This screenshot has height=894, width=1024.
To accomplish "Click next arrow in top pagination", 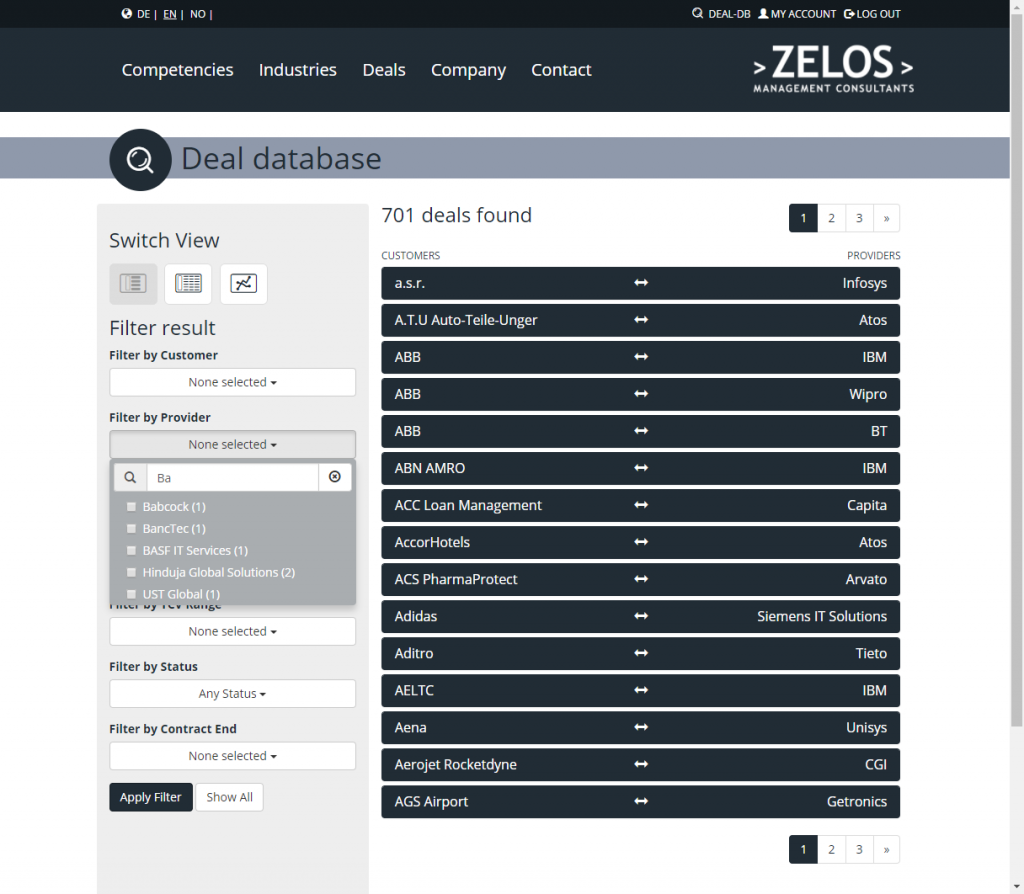I will 886,218.
